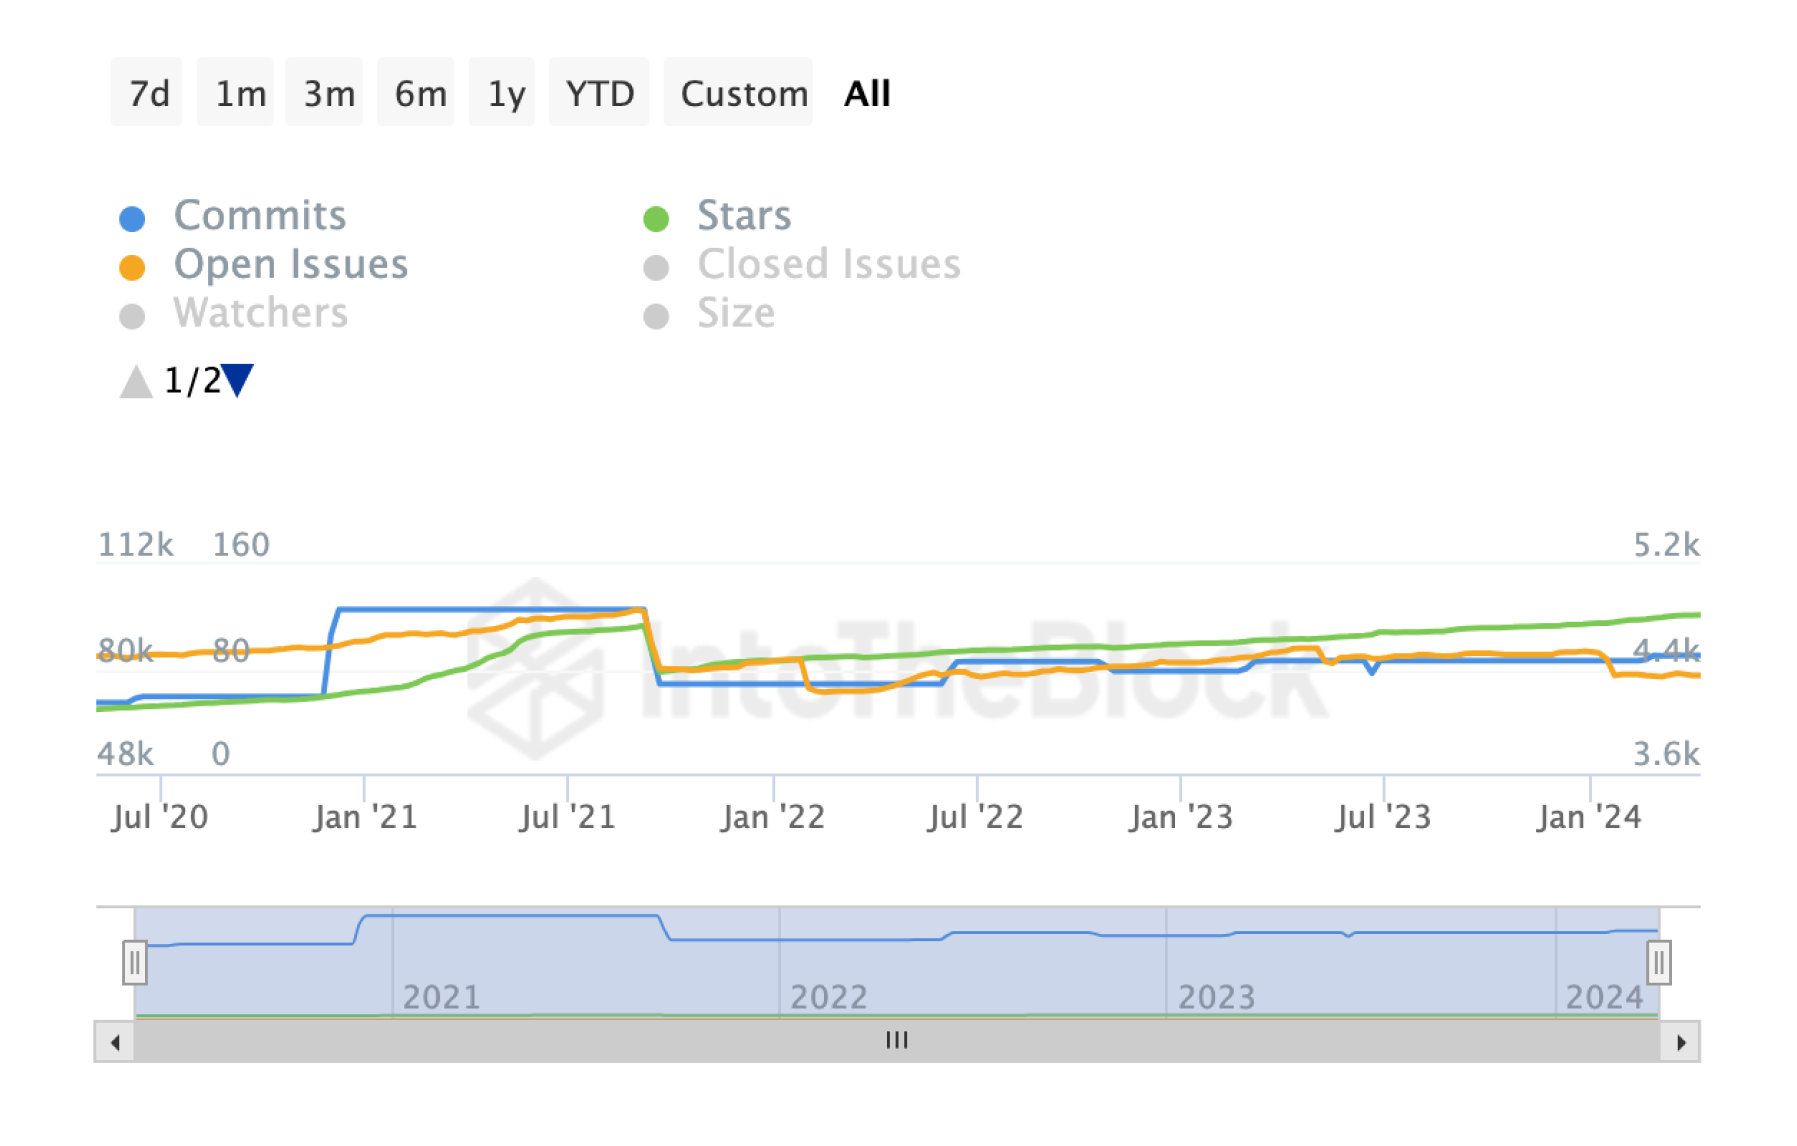Go to next legend page using down triangle
1797x1146 pixels.
click(x=238, y=380)
